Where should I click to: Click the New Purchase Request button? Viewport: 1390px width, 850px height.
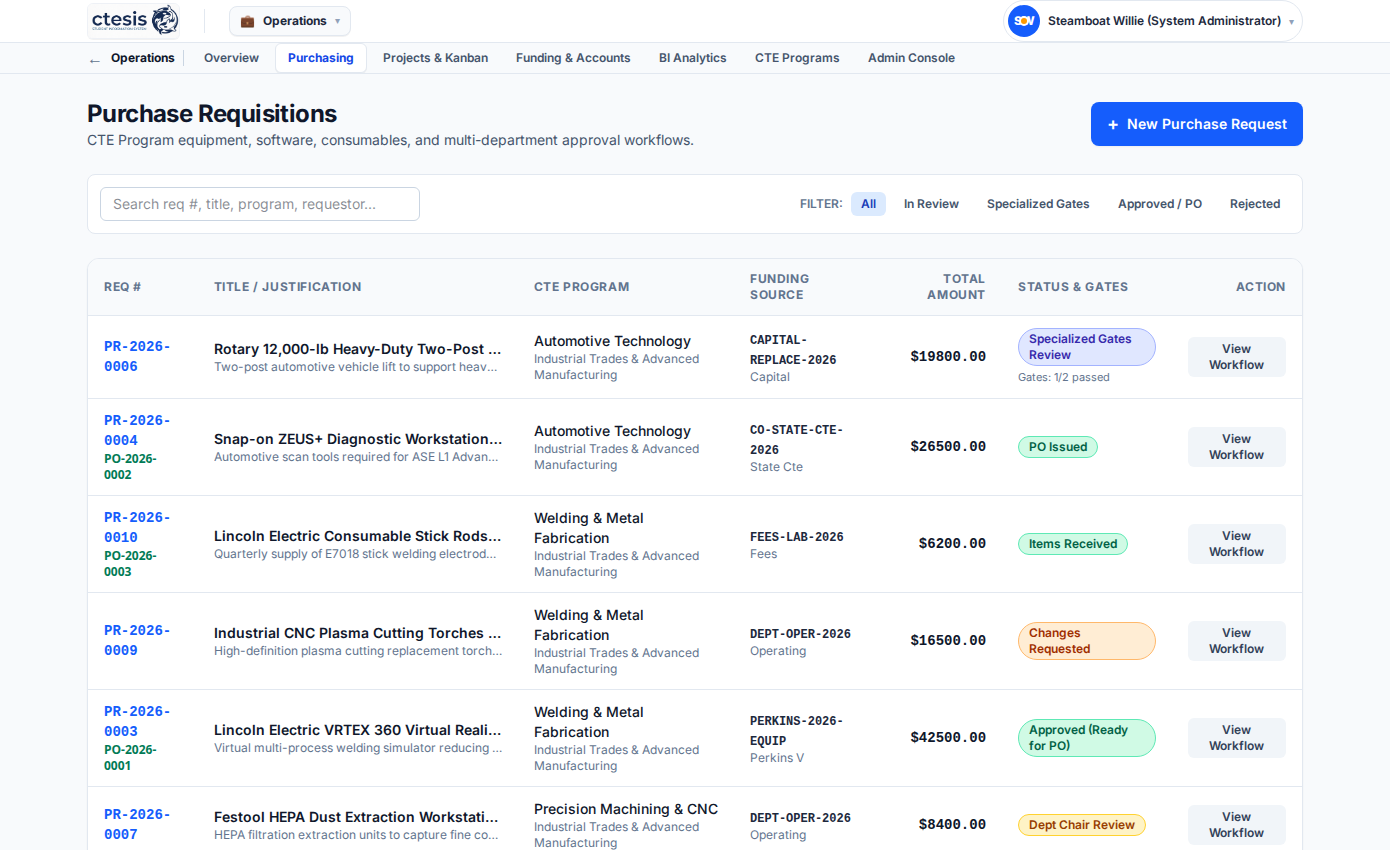coord(1197,124)
